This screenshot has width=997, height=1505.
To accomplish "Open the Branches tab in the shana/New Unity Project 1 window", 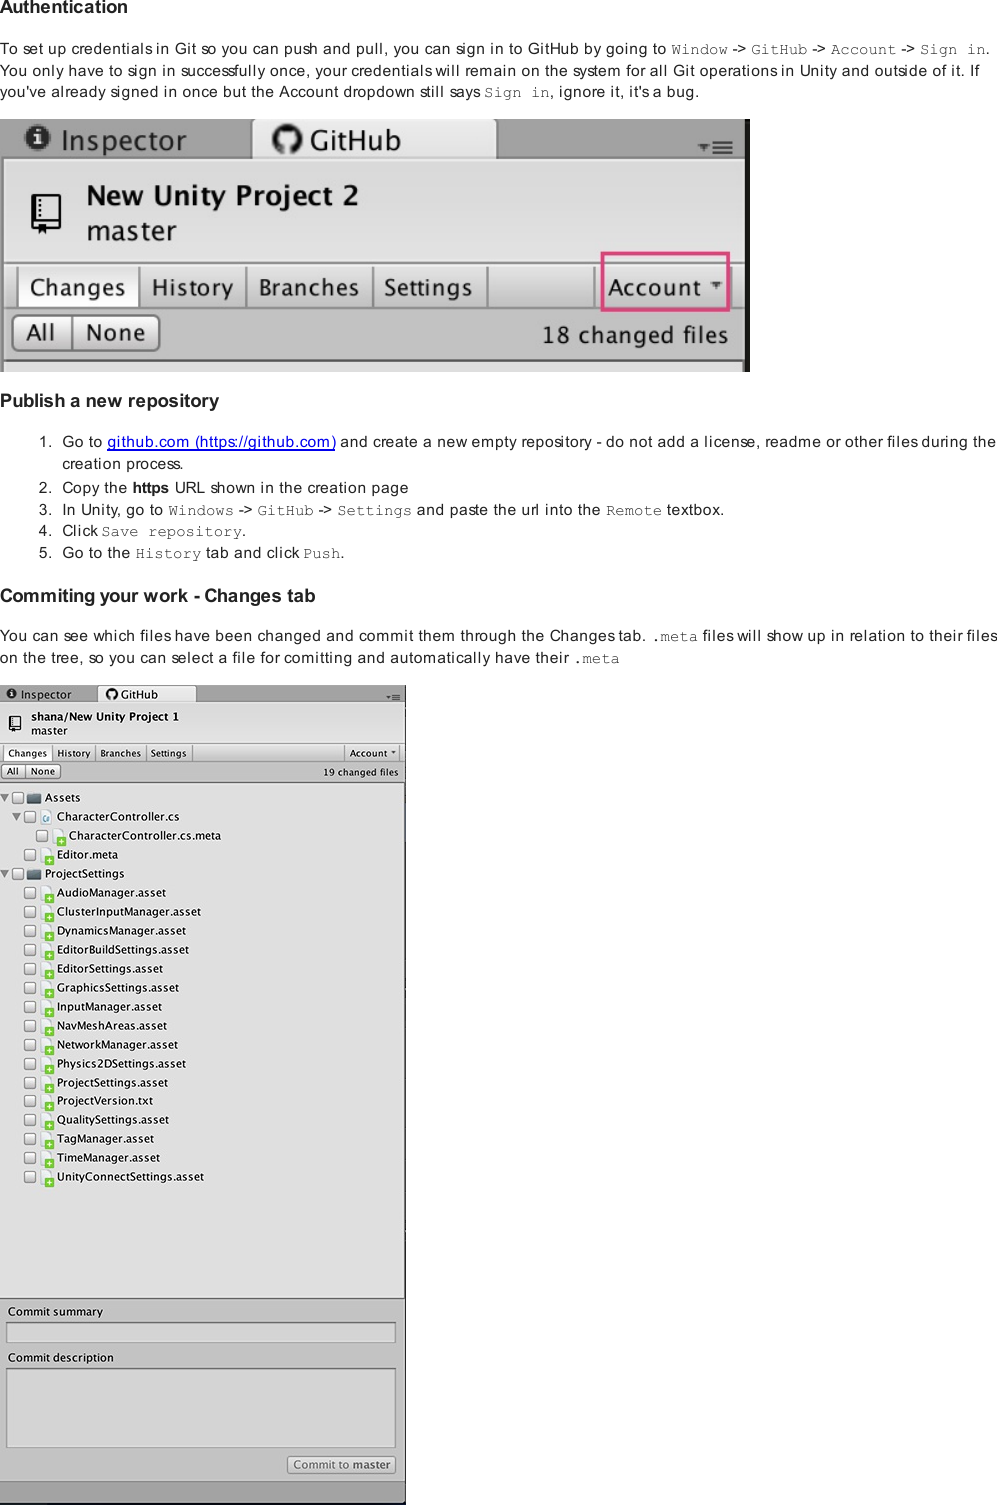I will tap(121, 753).
